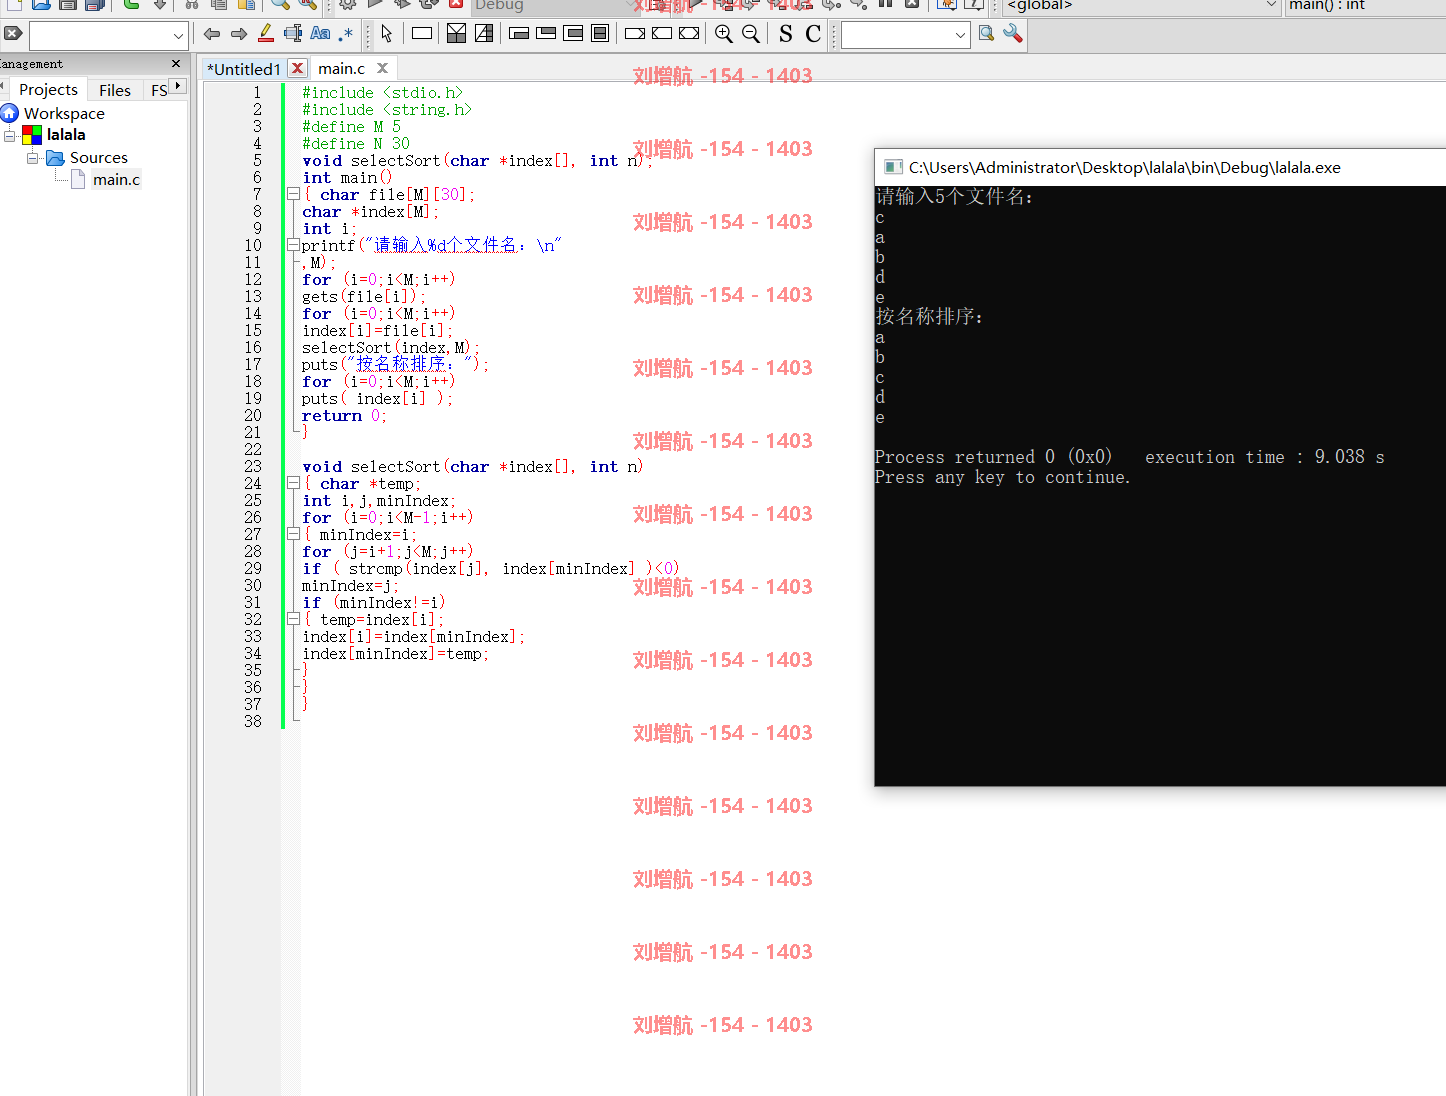The width and height of the screenshot is (1446, 1096).
Task: Collapse code fold at line 24
Action: coord(293,483)
